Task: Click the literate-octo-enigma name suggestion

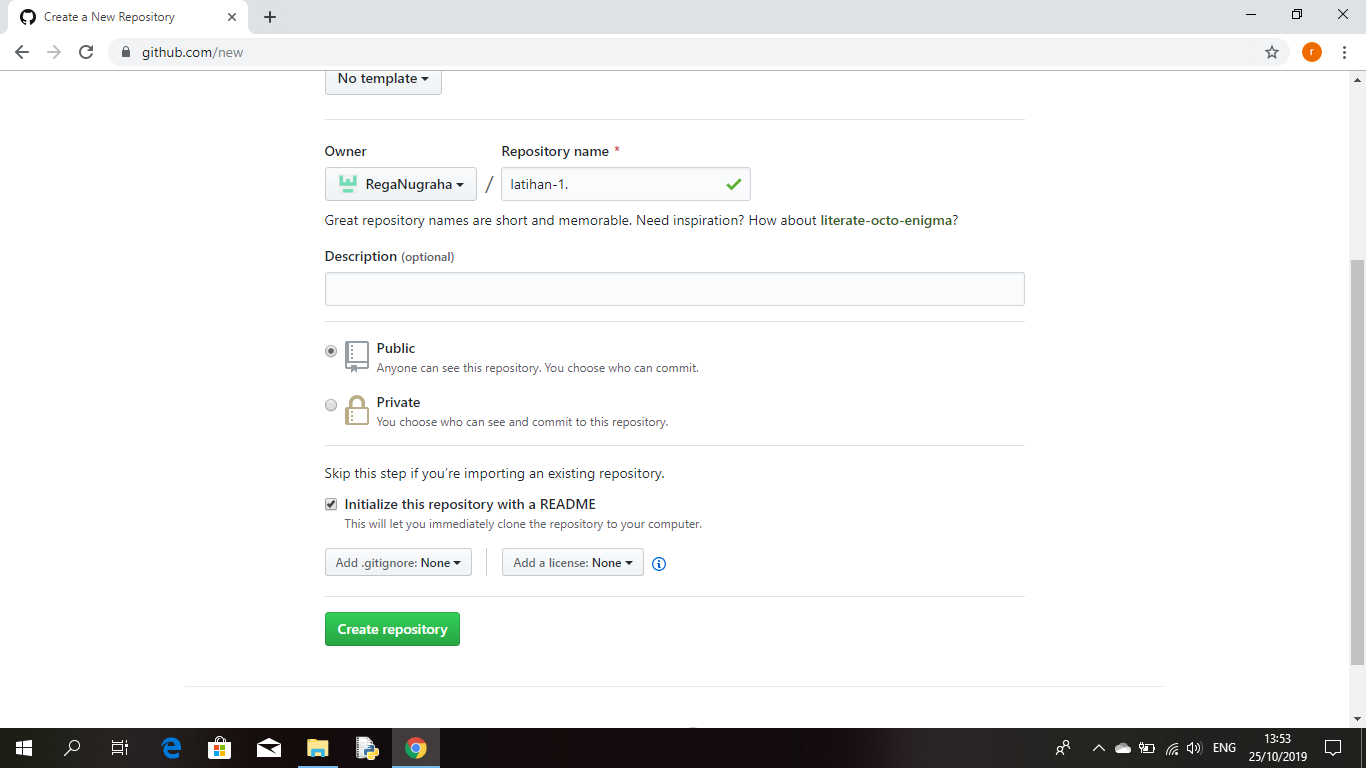Action: [x=886, y=220]
